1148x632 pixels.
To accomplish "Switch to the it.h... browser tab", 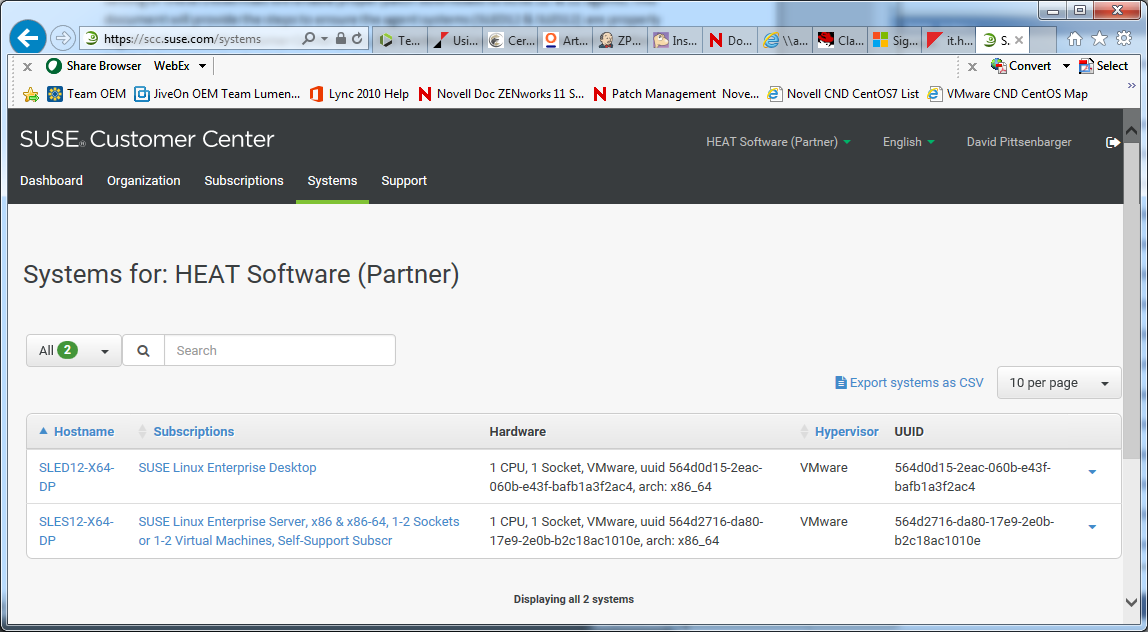I will [x=950, y=40].
